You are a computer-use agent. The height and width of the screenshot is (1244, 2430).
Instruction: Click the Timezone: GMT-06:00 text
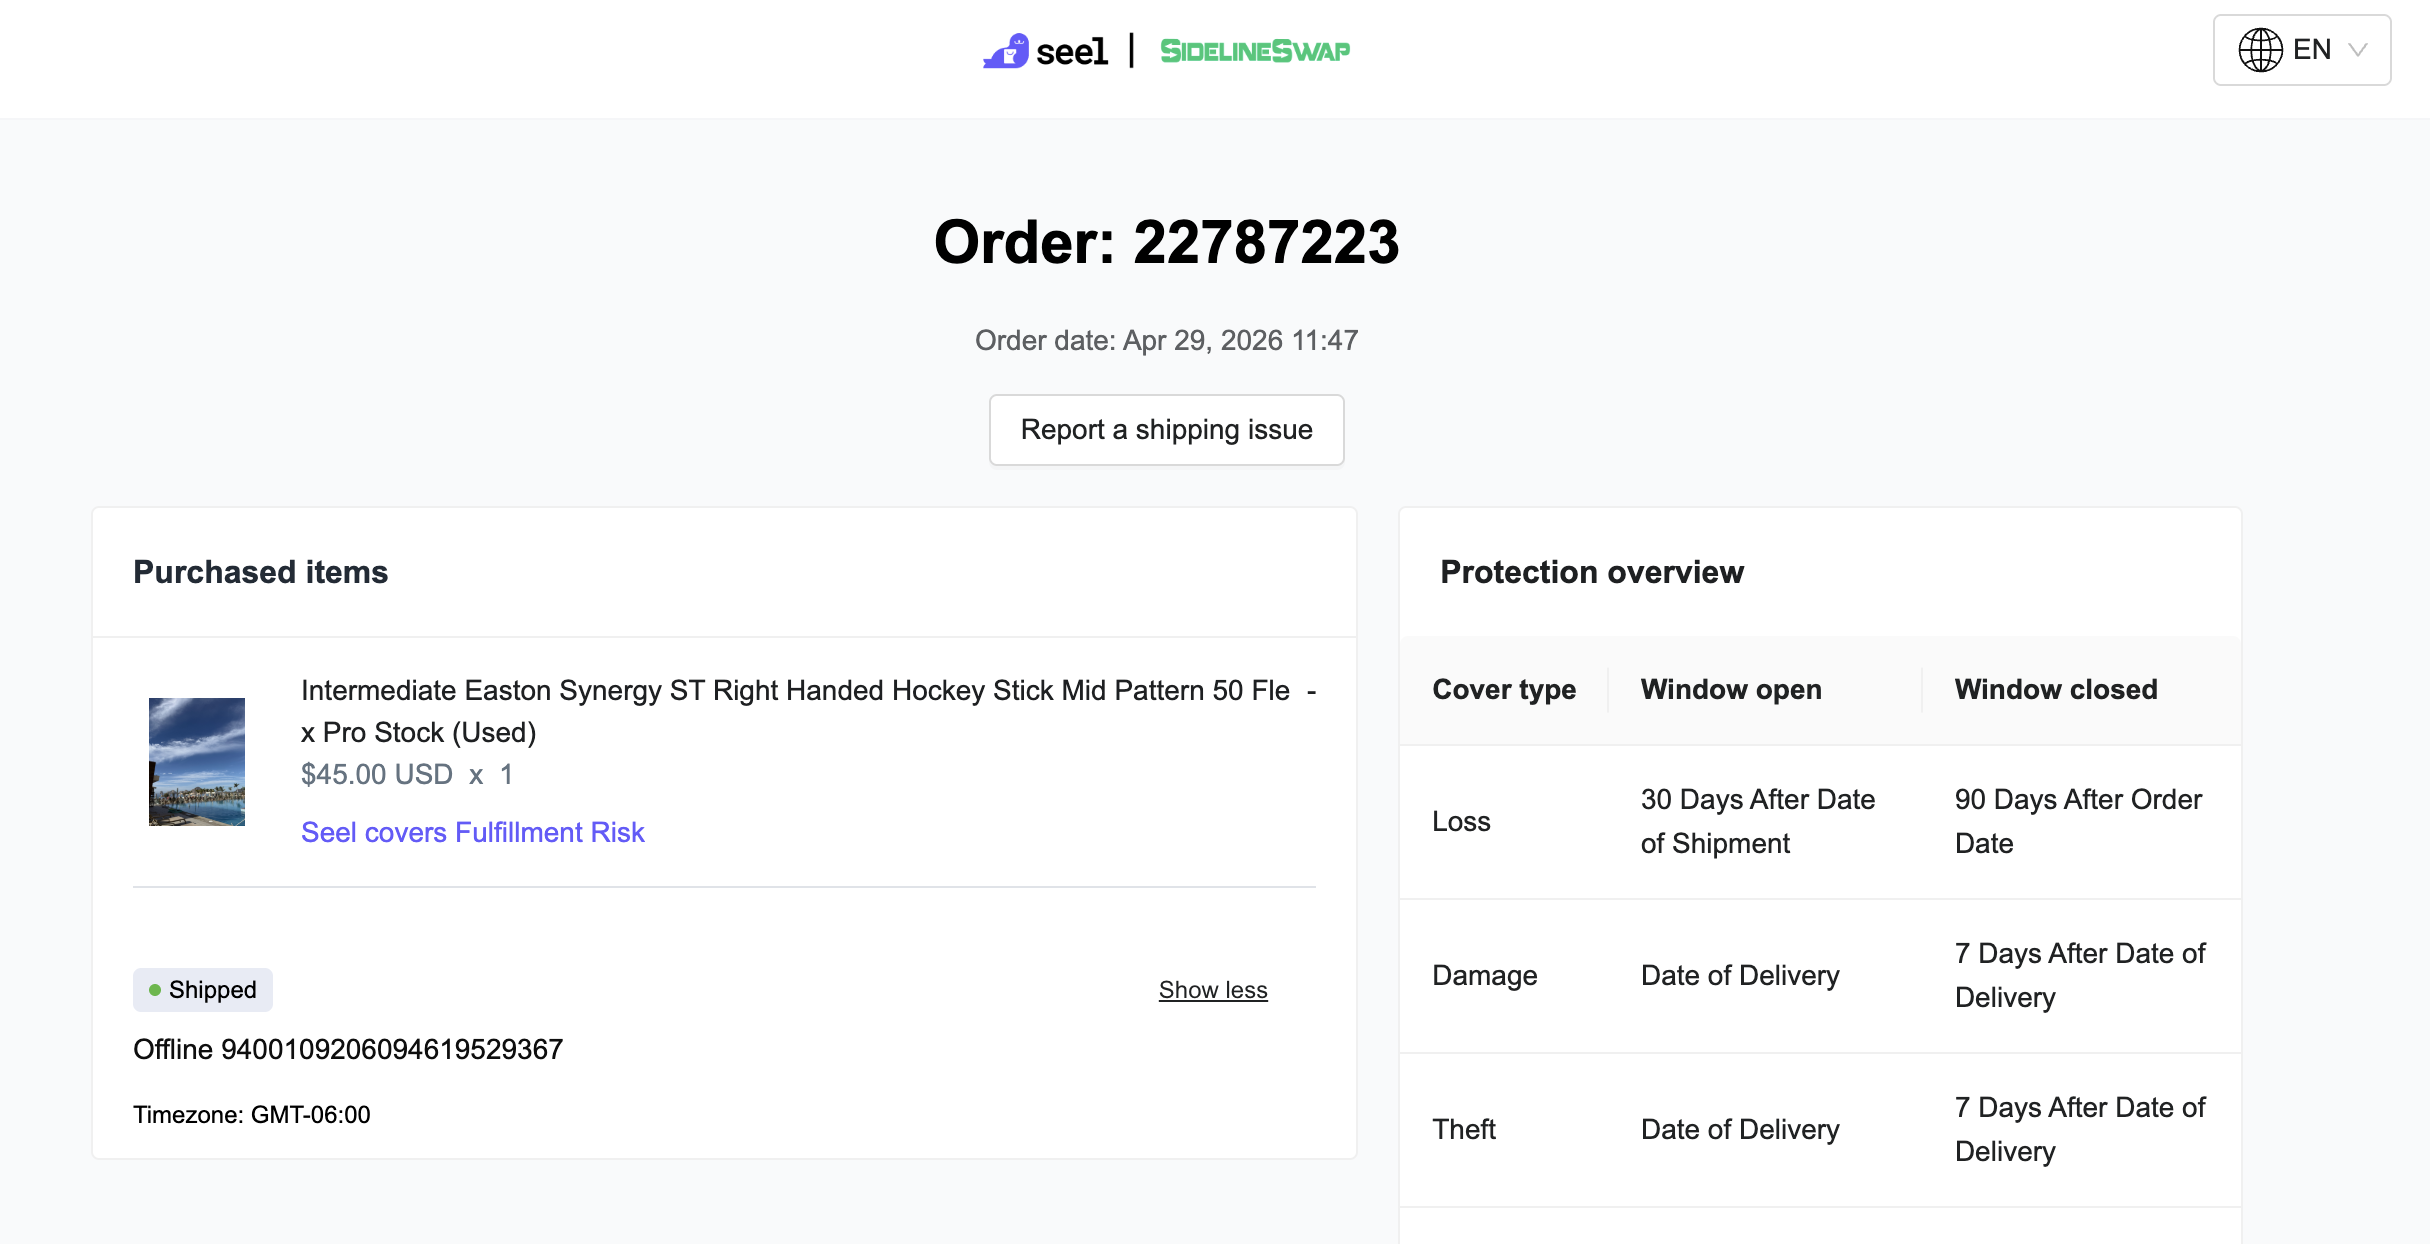[252, 1114]
